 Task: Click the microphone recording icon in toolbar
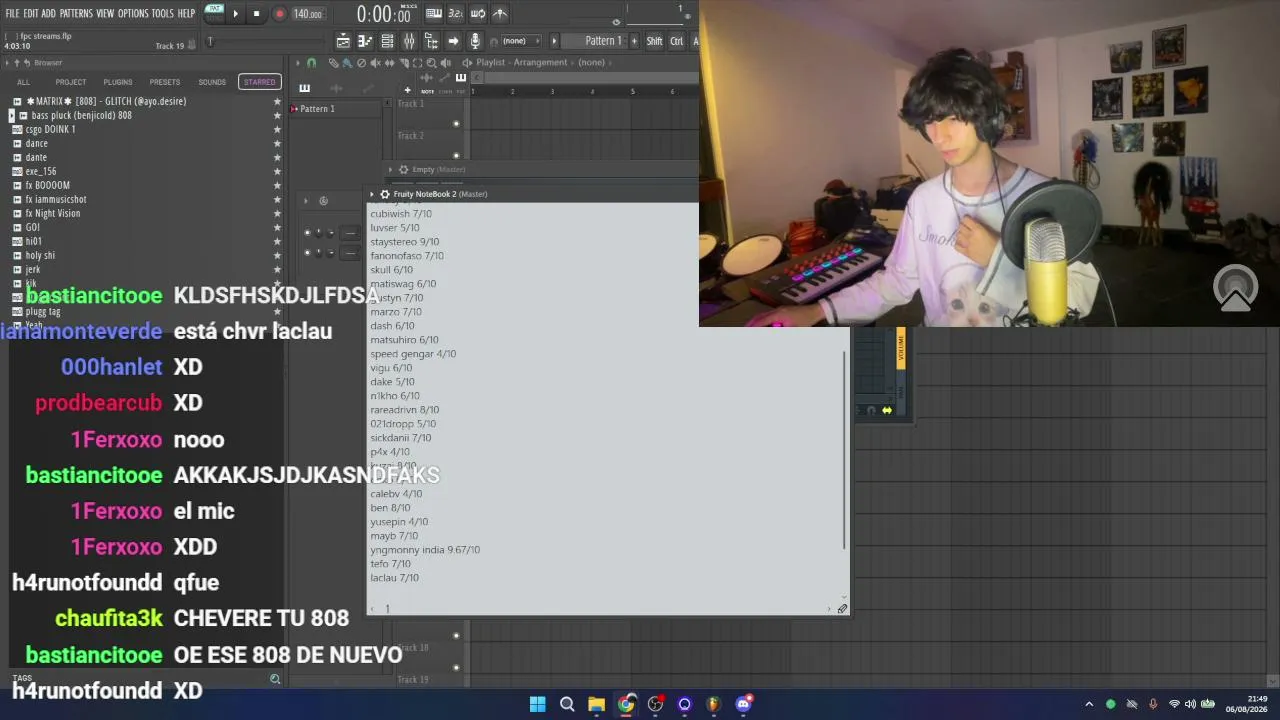475,41
